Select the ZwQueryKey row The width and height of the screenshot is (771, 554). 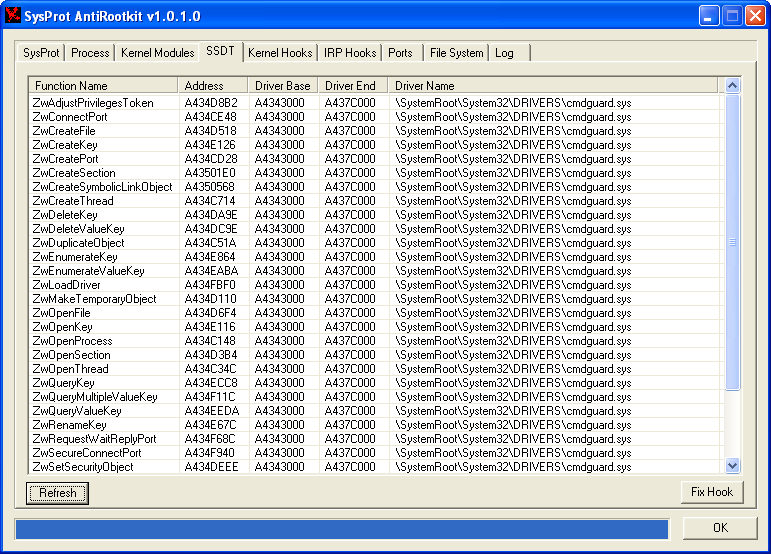coord(374,383)
